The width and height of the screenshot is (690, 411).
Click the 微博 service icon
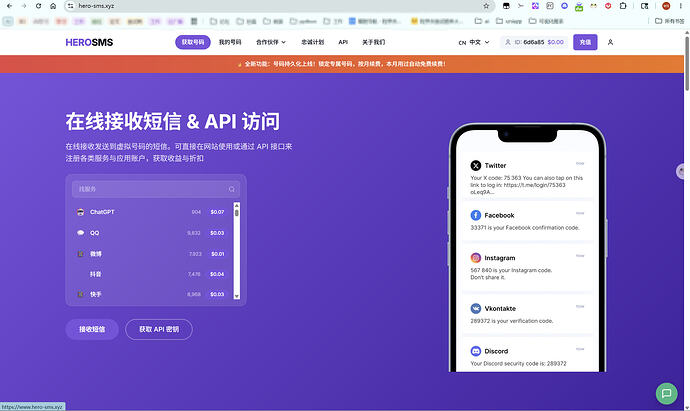point(81,254)
